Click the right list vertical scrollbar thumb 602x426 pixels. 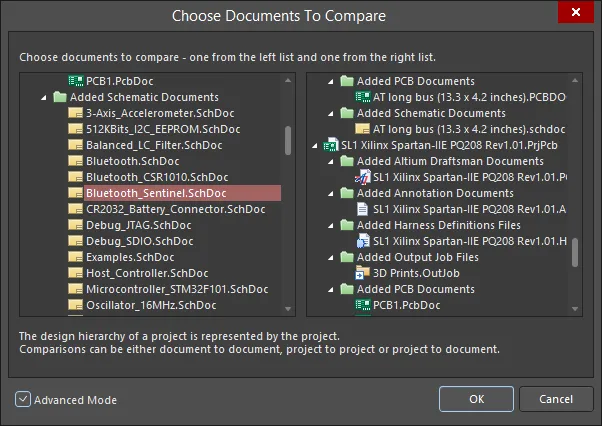(575, 254)
